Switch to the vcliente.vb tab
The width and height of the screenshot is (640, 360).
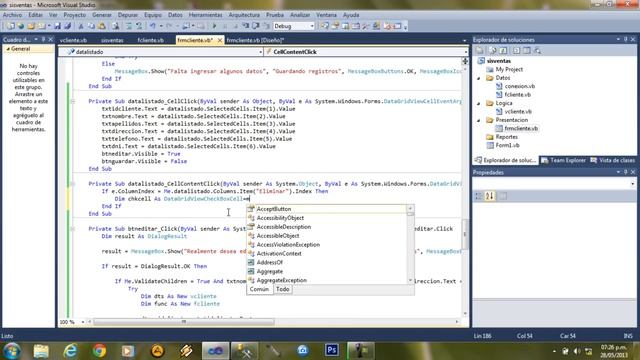pyautogui.click(x=73, y=40)
